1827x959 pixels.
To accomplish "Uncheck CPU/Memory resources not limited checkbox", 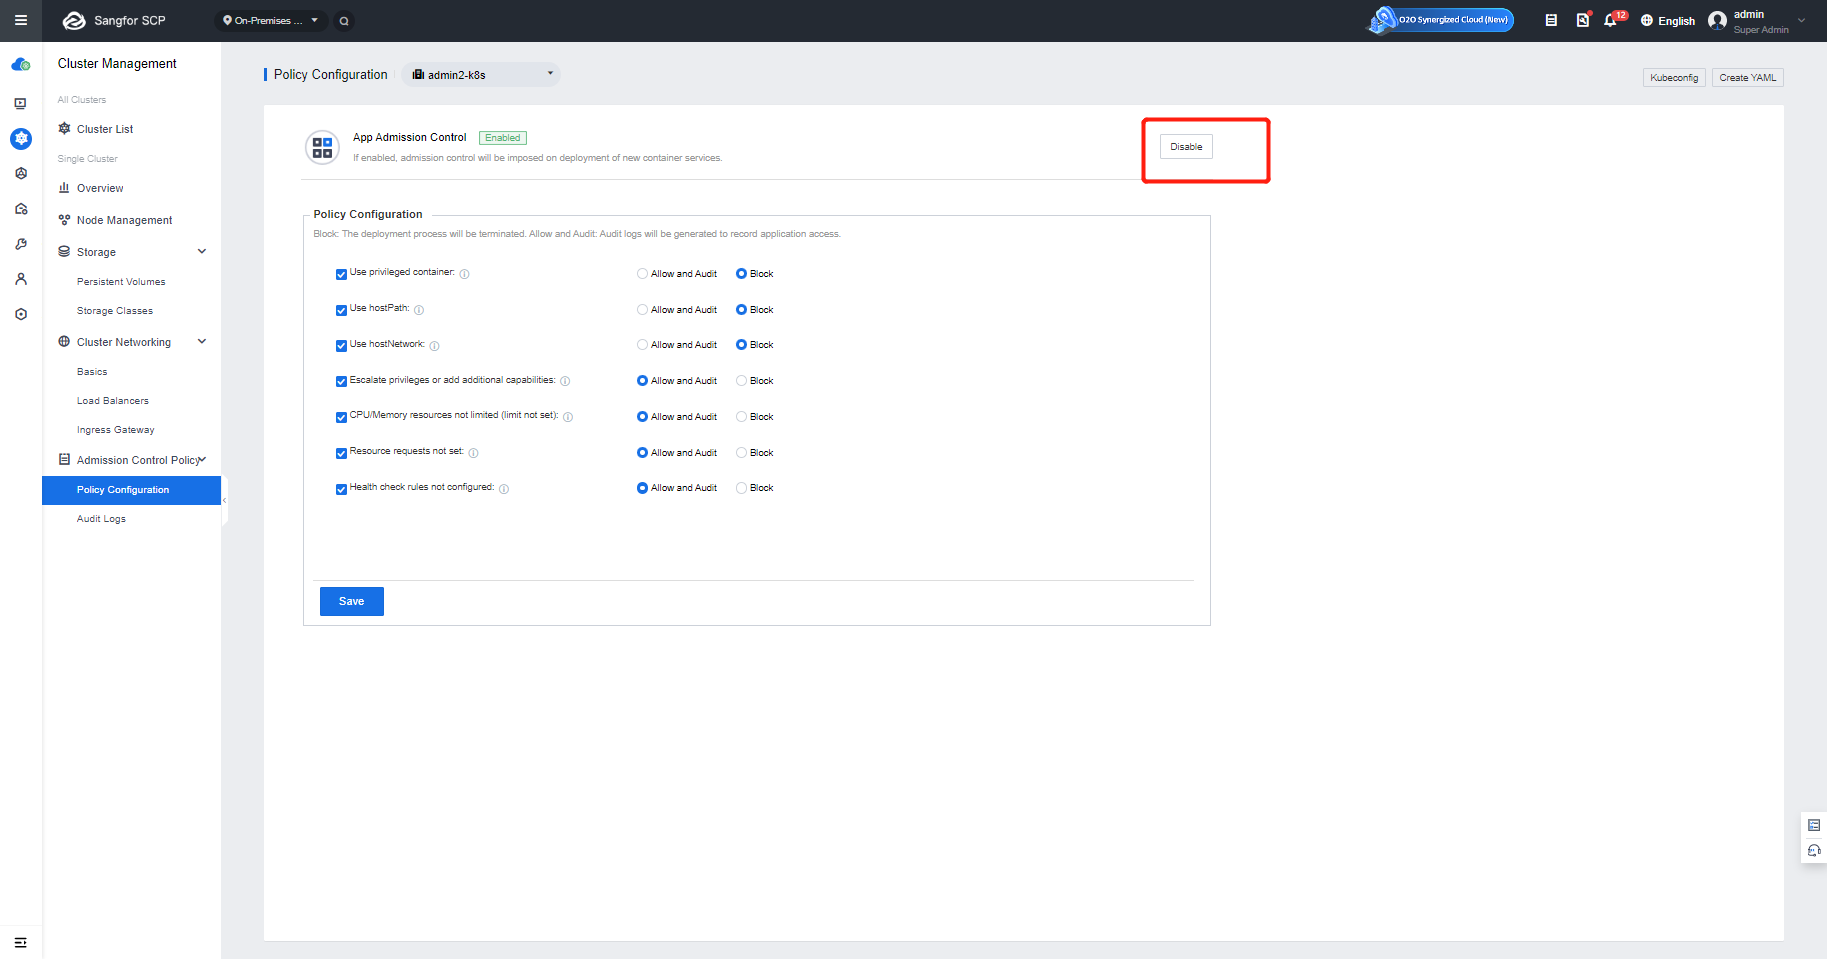I will click(341, 417).
